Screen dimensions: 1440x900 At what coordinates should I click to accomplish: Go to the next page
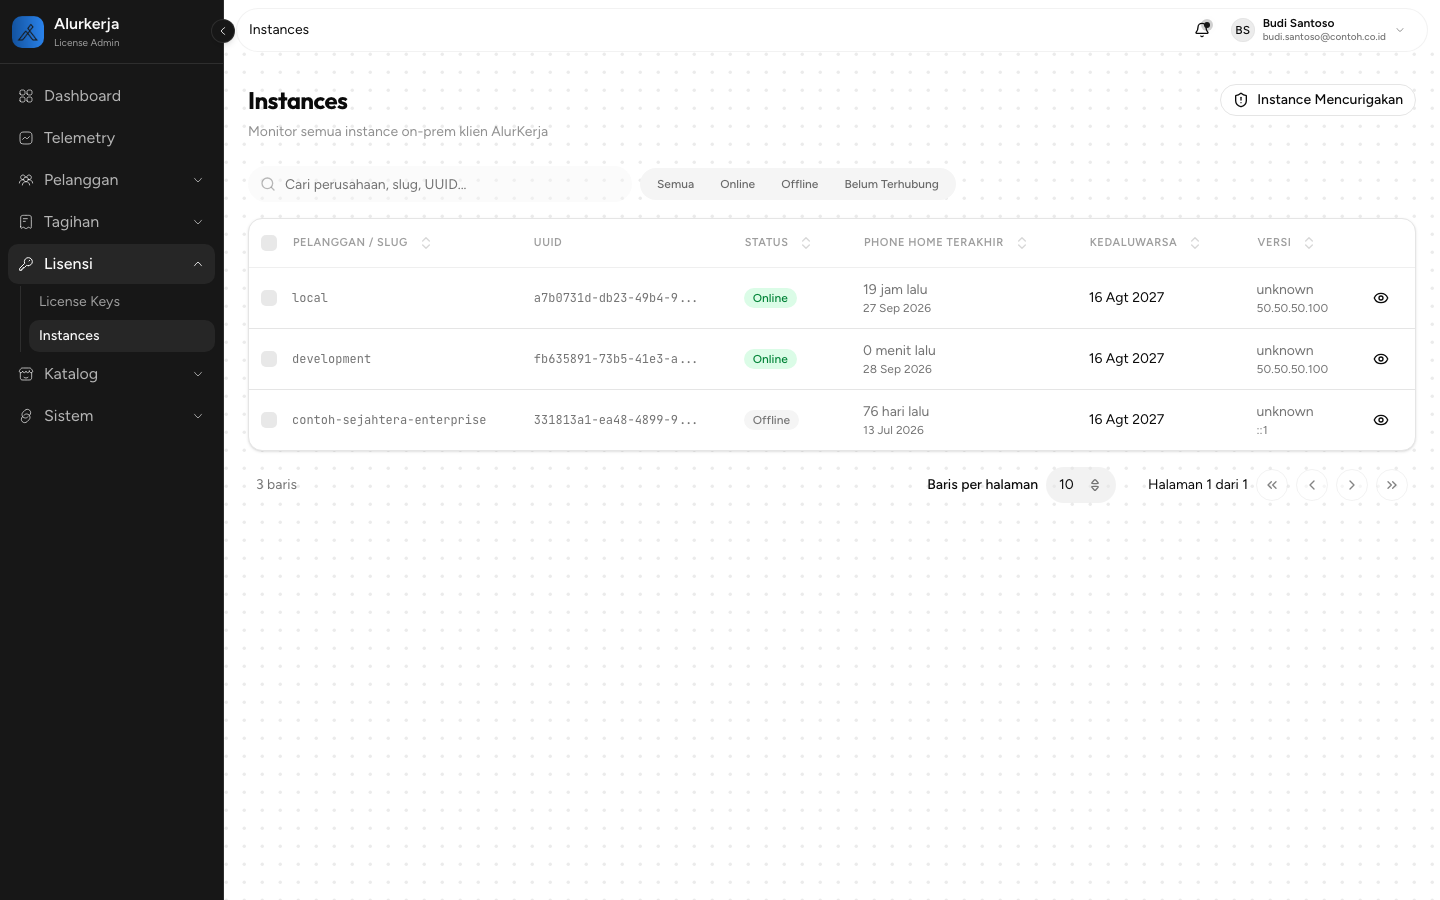tap(1352, 485)
